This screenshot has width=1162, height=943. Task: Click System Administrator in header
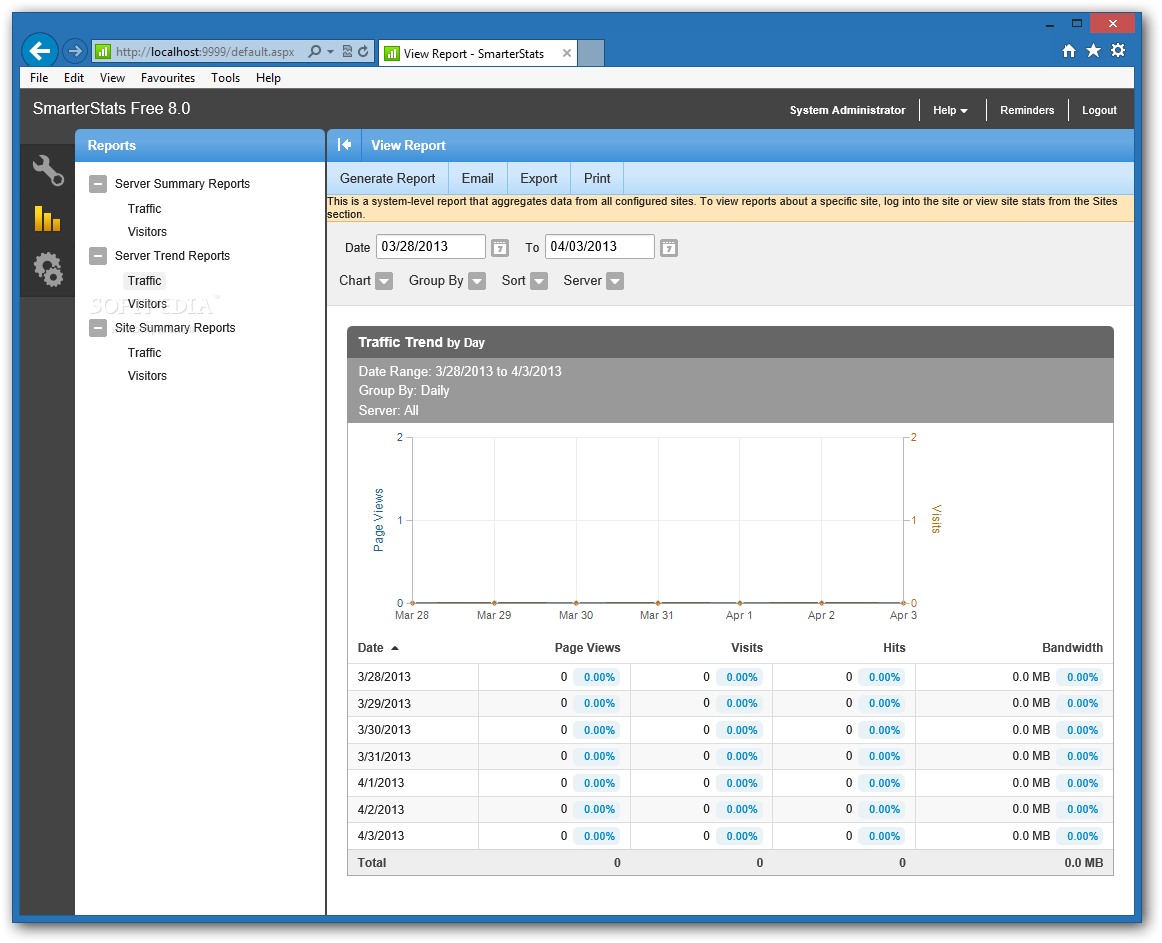(847, 110)
